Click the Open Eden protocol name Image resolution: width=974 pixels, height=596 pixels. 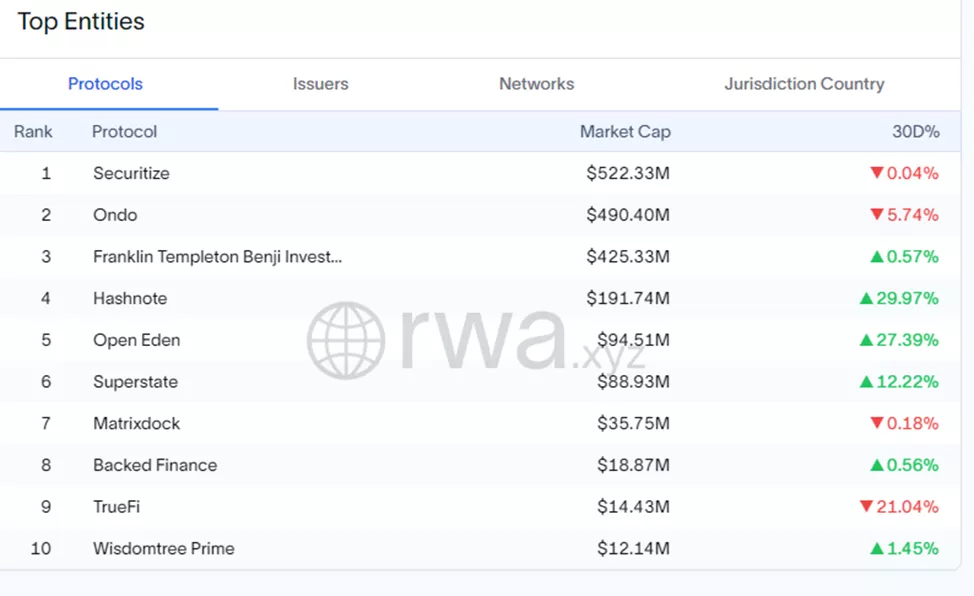[136, 340]
